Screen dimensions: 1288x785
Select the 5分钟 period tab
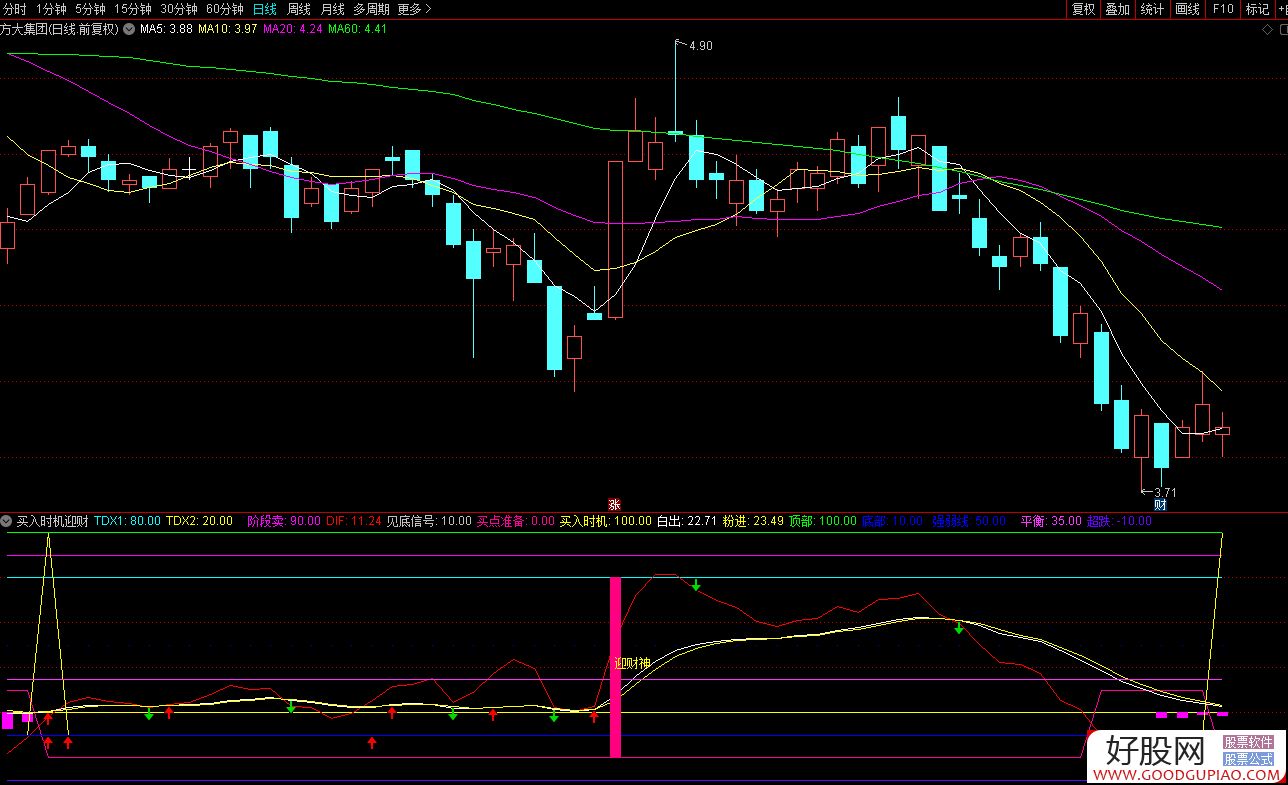click(x=90, y=9)
